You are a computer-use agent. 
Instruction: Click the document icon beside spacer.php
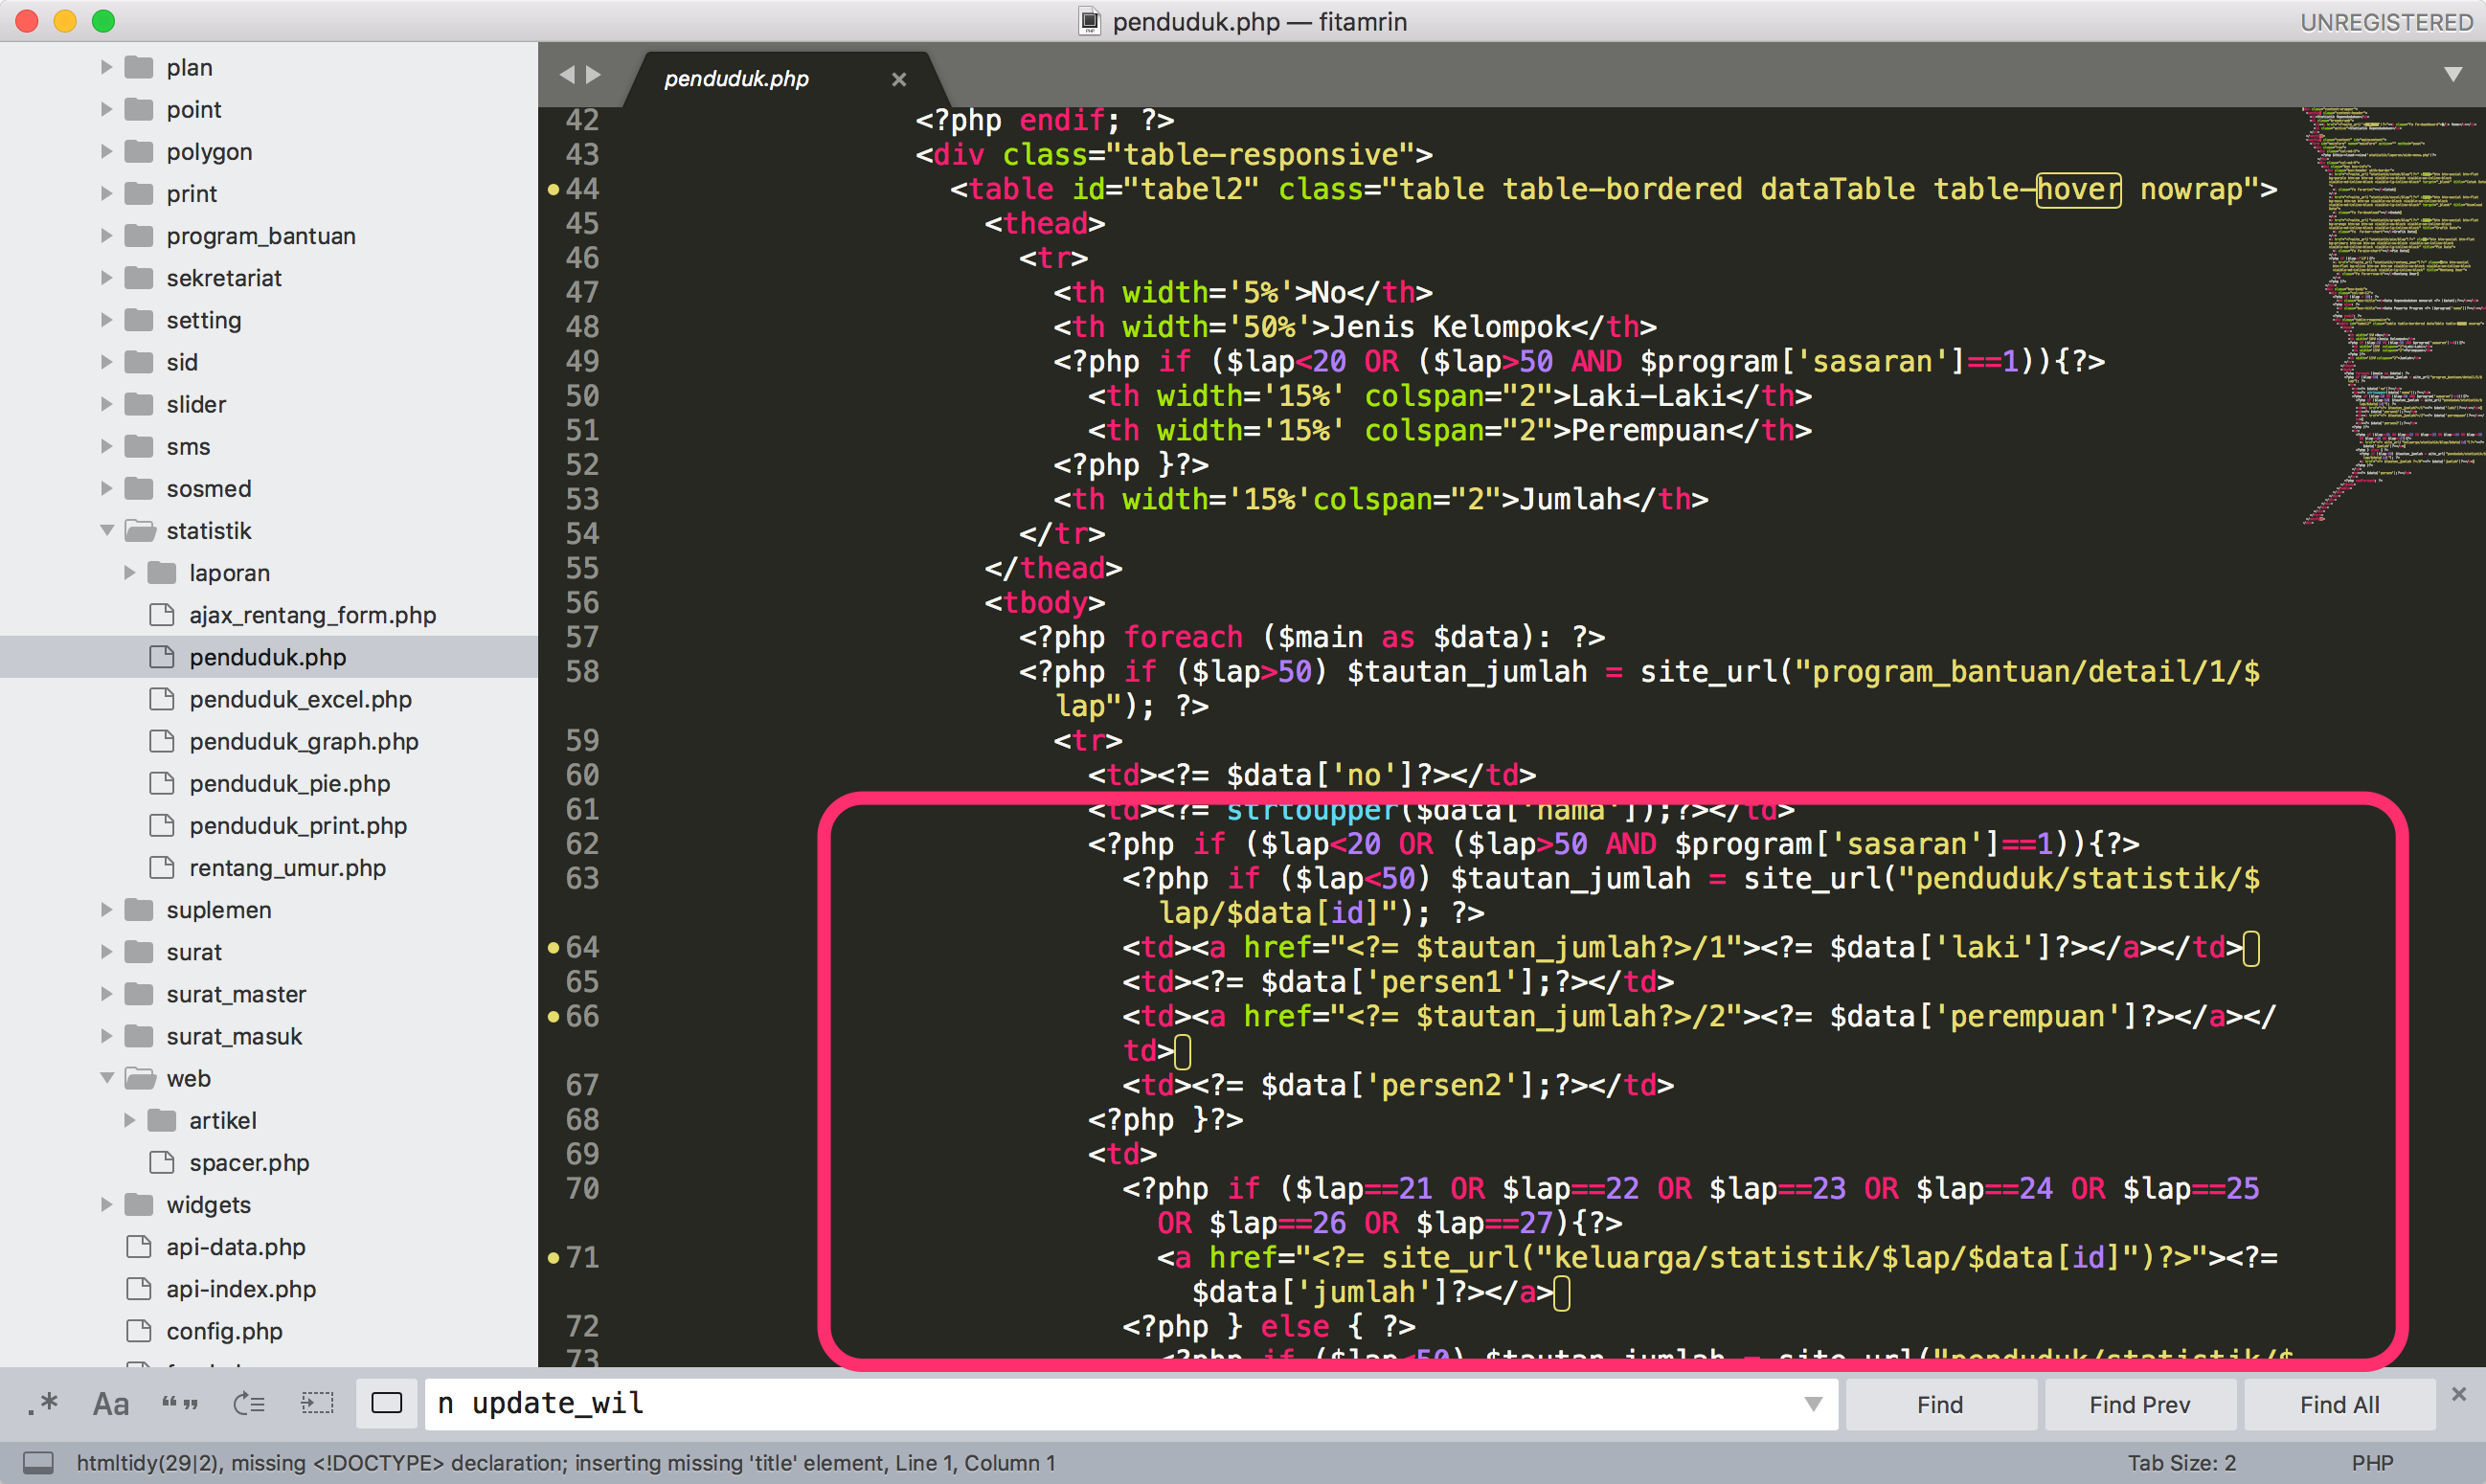(162, 1162)
